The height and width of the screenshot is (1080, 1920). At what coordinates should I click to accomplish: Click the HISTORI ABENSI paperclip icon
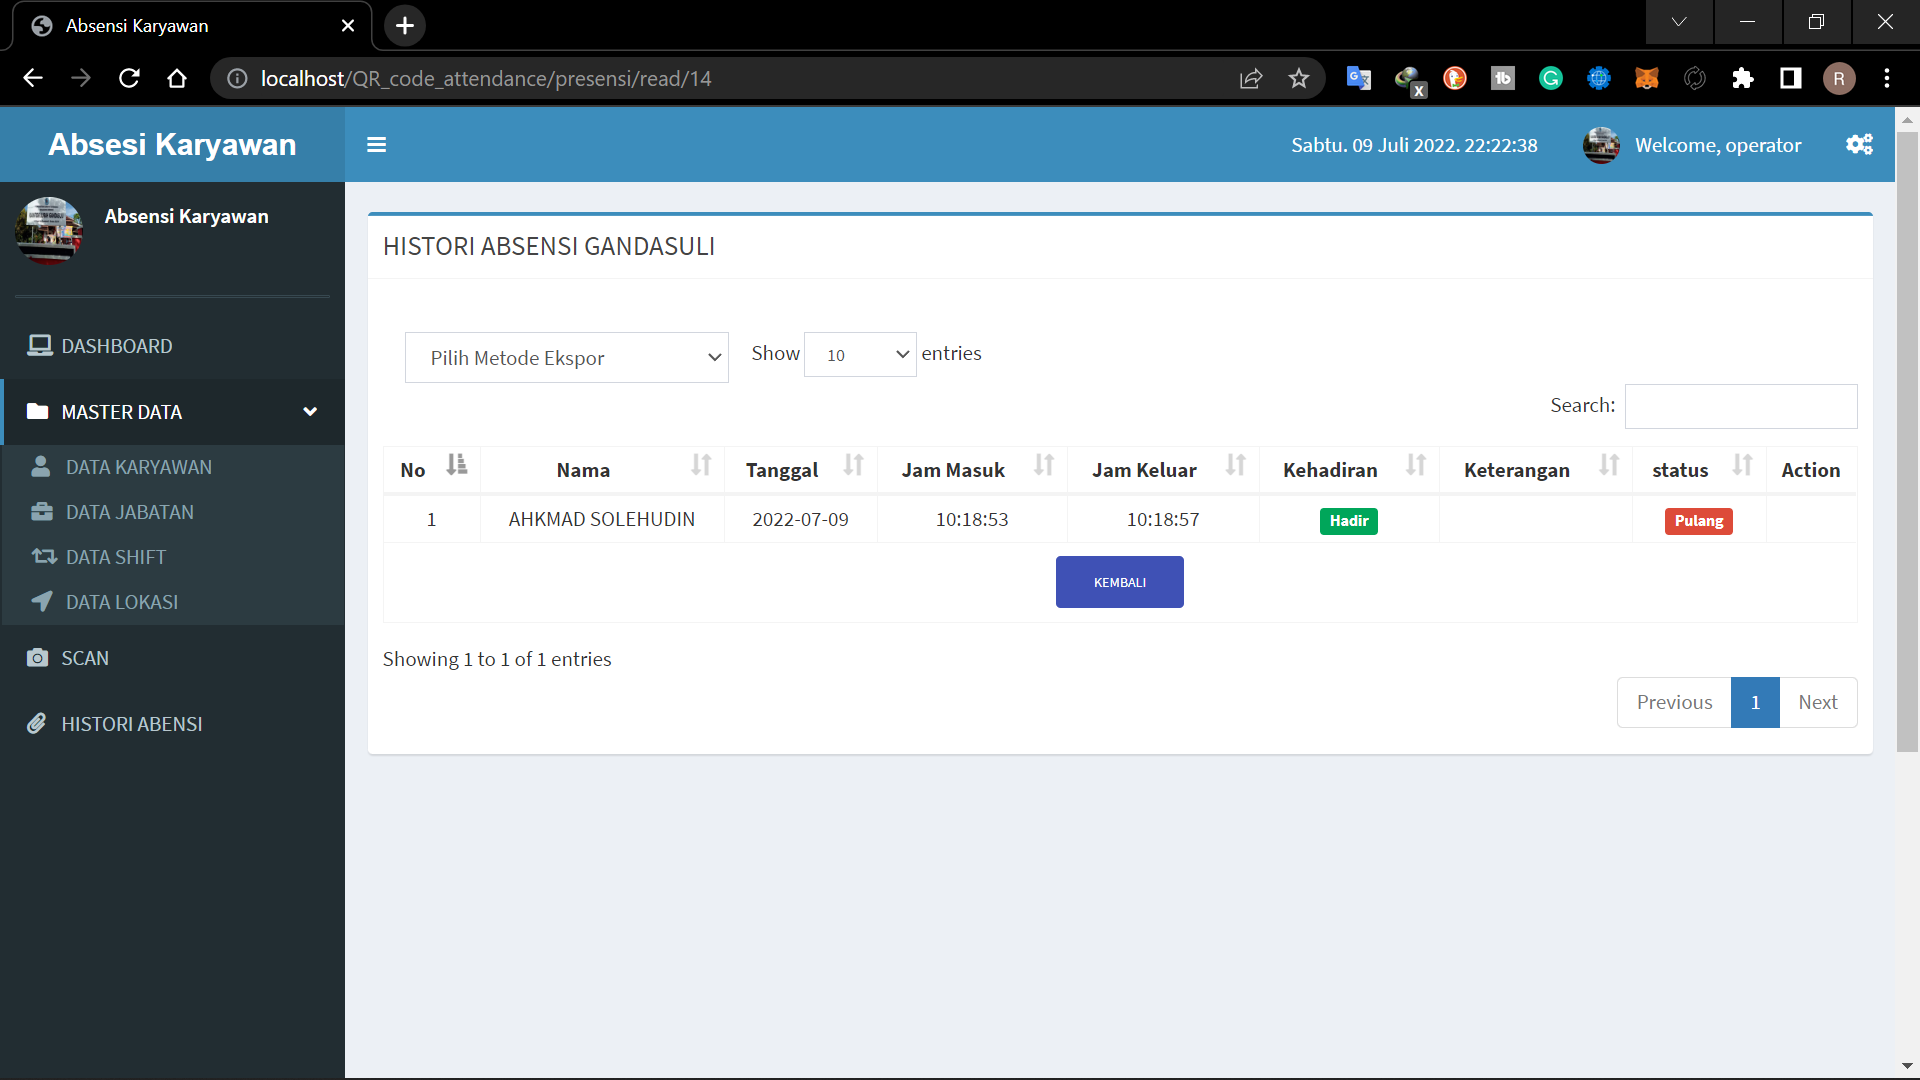coord(37,723)
